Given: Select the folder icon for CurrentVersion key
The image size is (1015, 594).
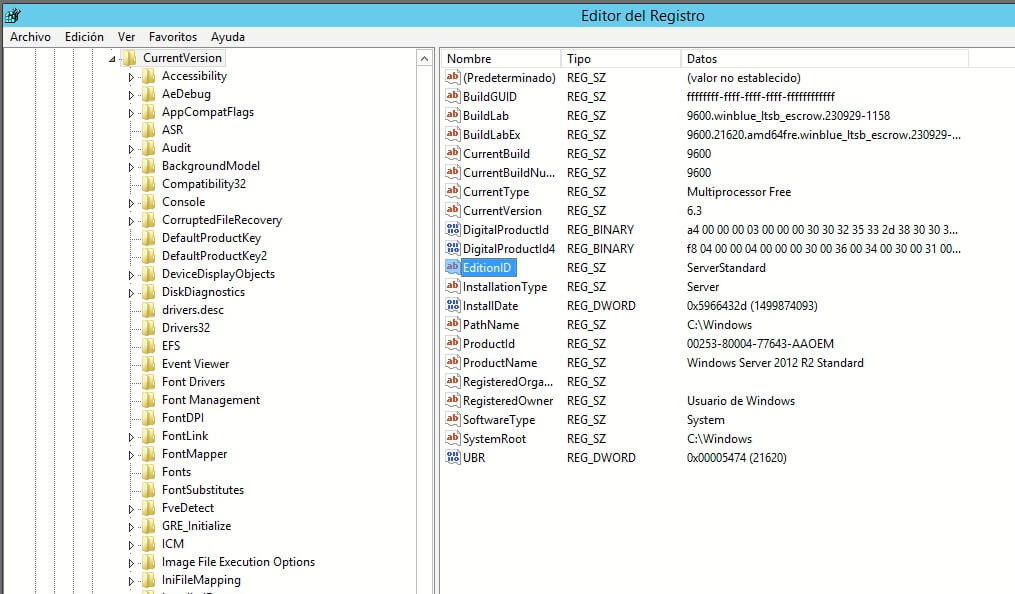Looking at the screenshot, I should pyautogui.click(x=131, y=57).
